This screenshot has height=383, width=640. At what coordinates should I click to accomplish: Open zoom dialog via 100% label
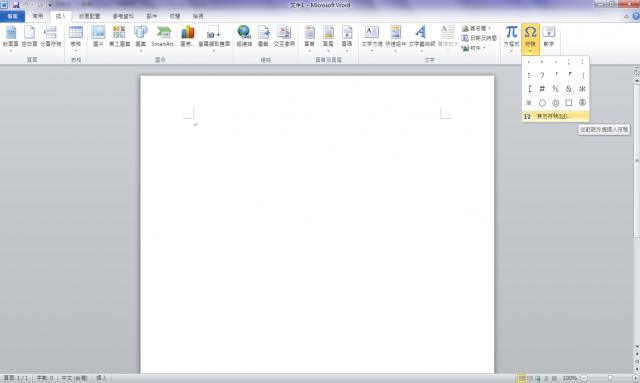(x=569, y=378)
